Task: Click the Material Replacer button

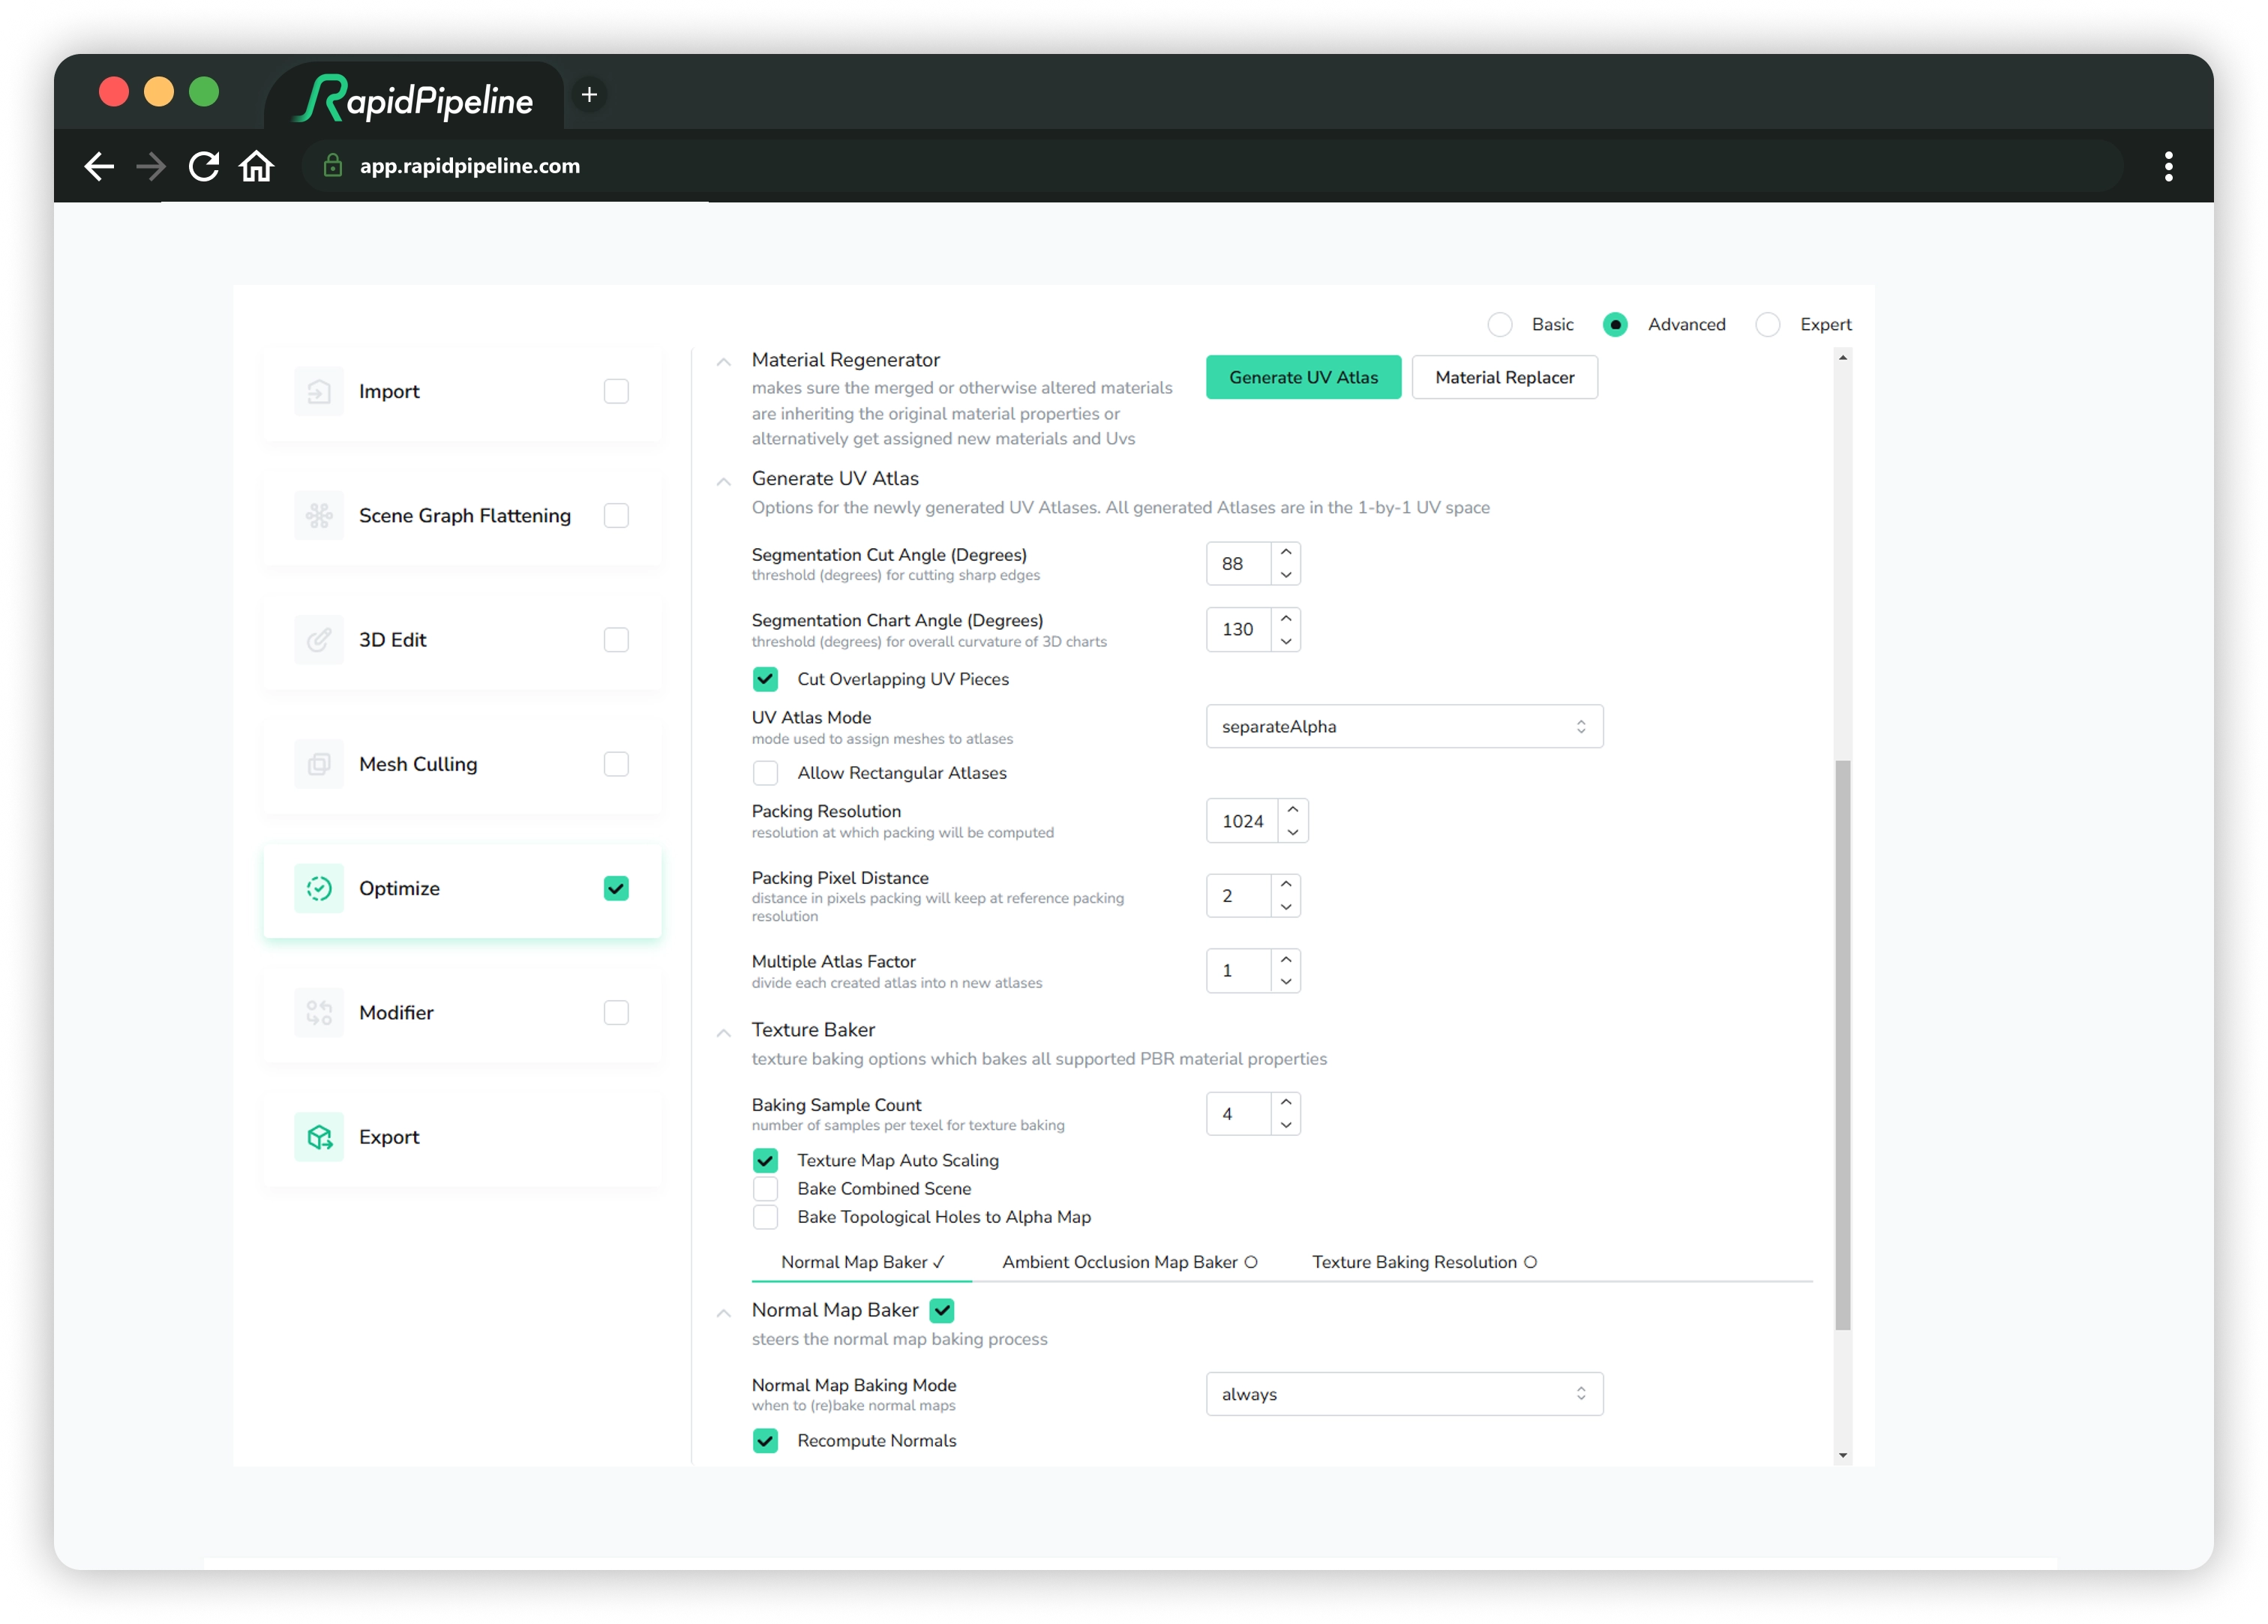Action: pyautogui.click(x=1504, y=377)
